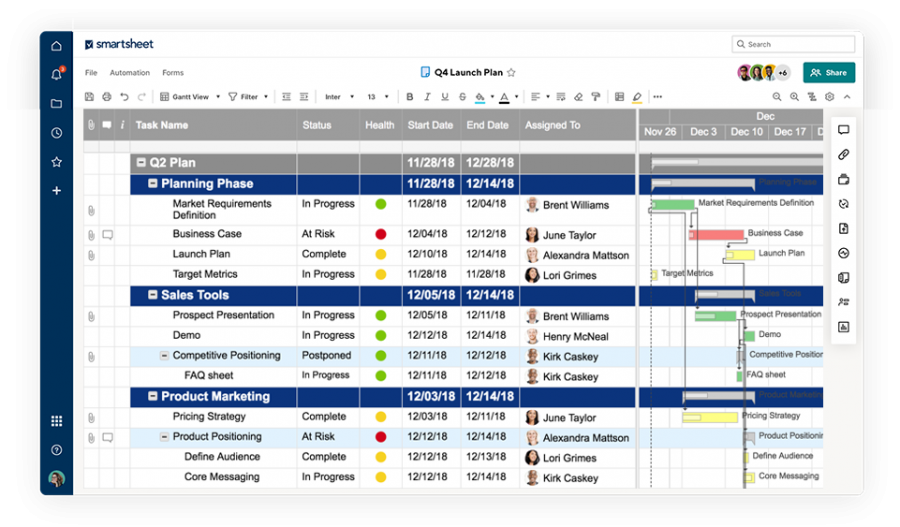Toggle italic formatting
This screenshot has width=900, height=527.
427,97
